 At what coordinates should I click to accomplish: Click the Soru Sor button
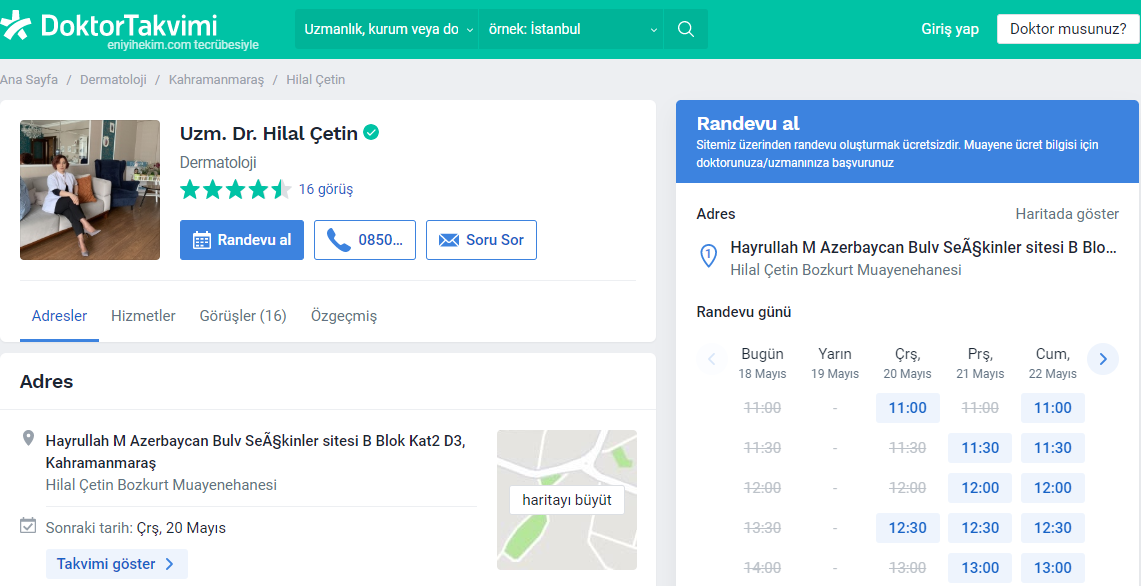(x=481, y=240)
